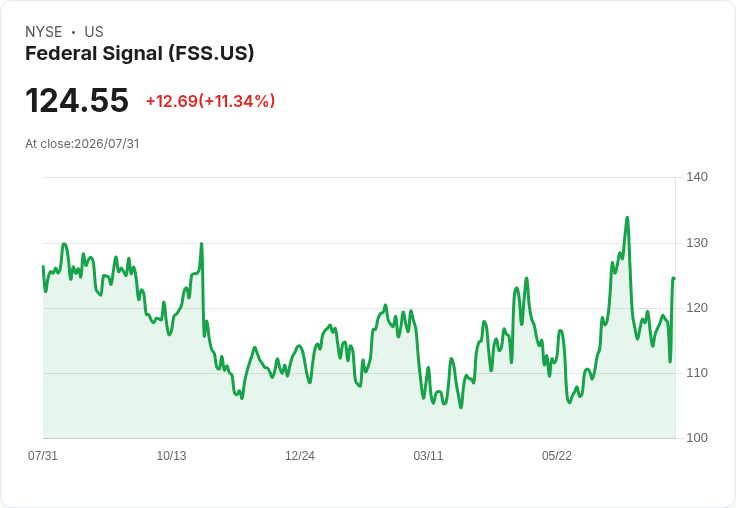Viewport: 736px width, 508px height.
Task: Click the 140 y-axis label
Action: (x=697, y=177)
